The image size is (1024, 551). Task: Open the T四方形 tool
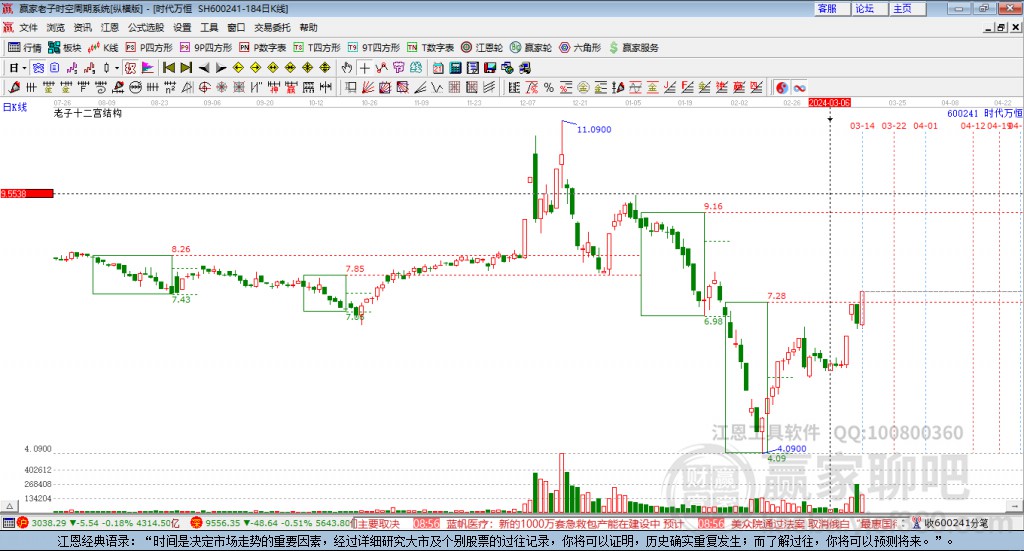coord(317,48)
